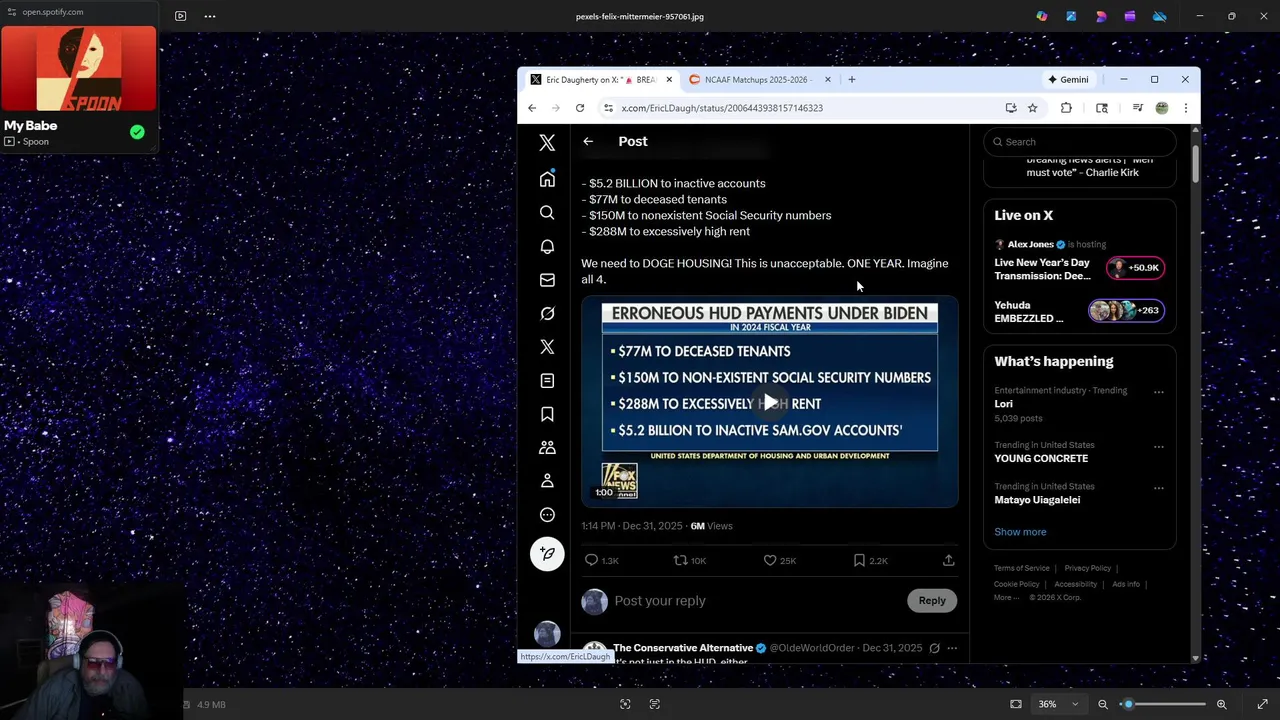
Task: Open media controls icon in Chrome toolbar
Action: tap(1137, 108)
